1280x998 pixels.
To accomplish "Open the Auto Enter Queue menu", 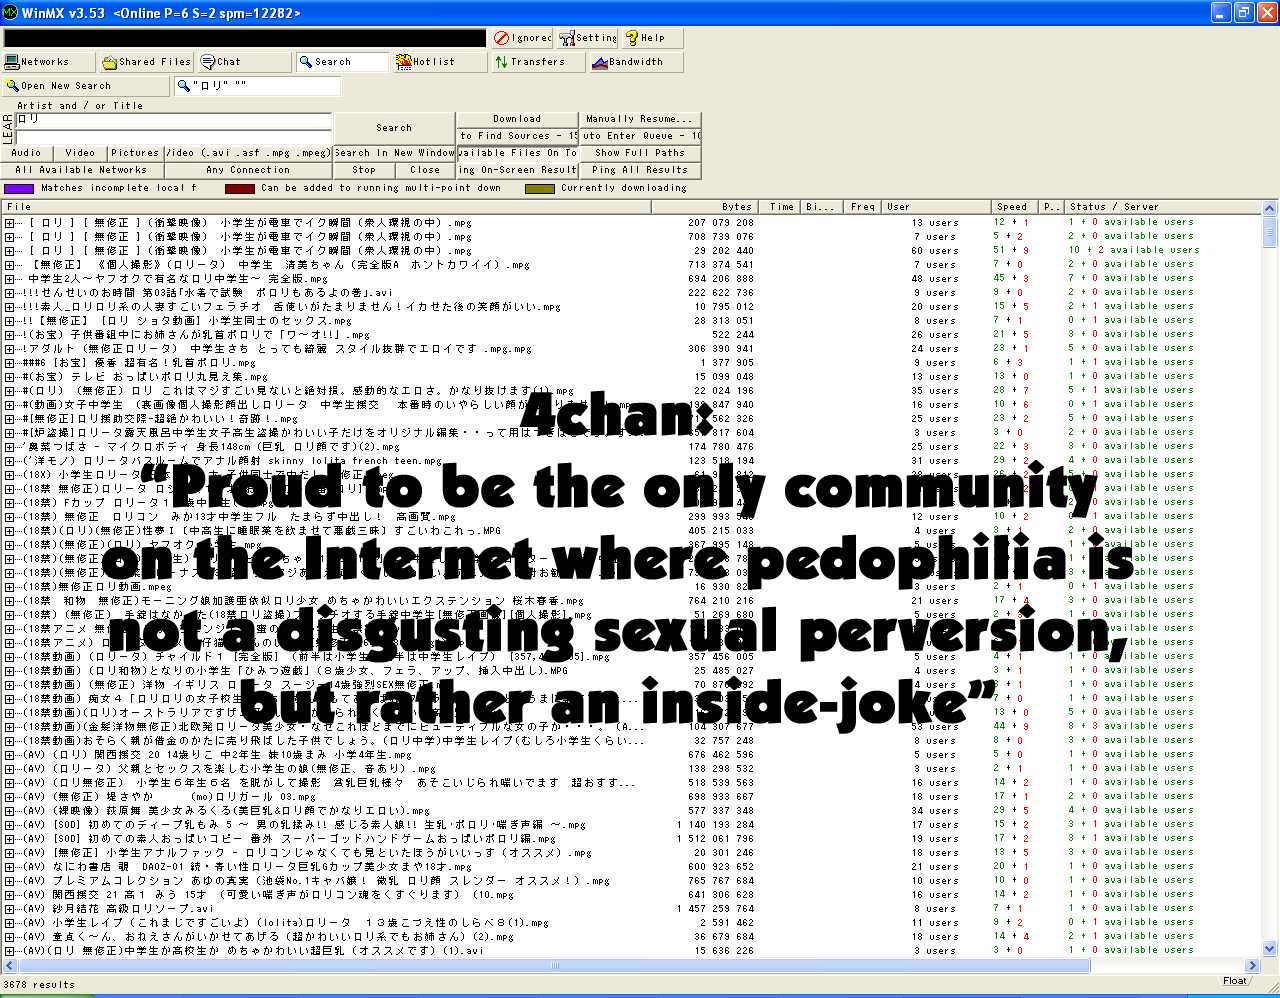I will (x=641, y=136).
